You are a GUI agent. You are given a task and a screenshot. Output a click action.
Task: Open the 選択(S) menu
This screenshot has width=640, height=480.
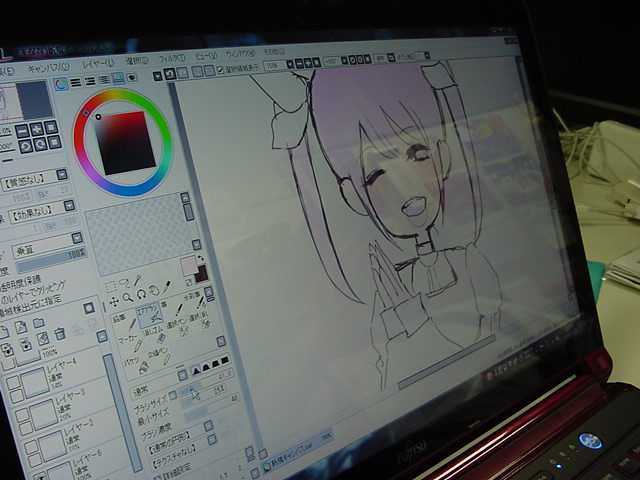[x=137, y=61]
